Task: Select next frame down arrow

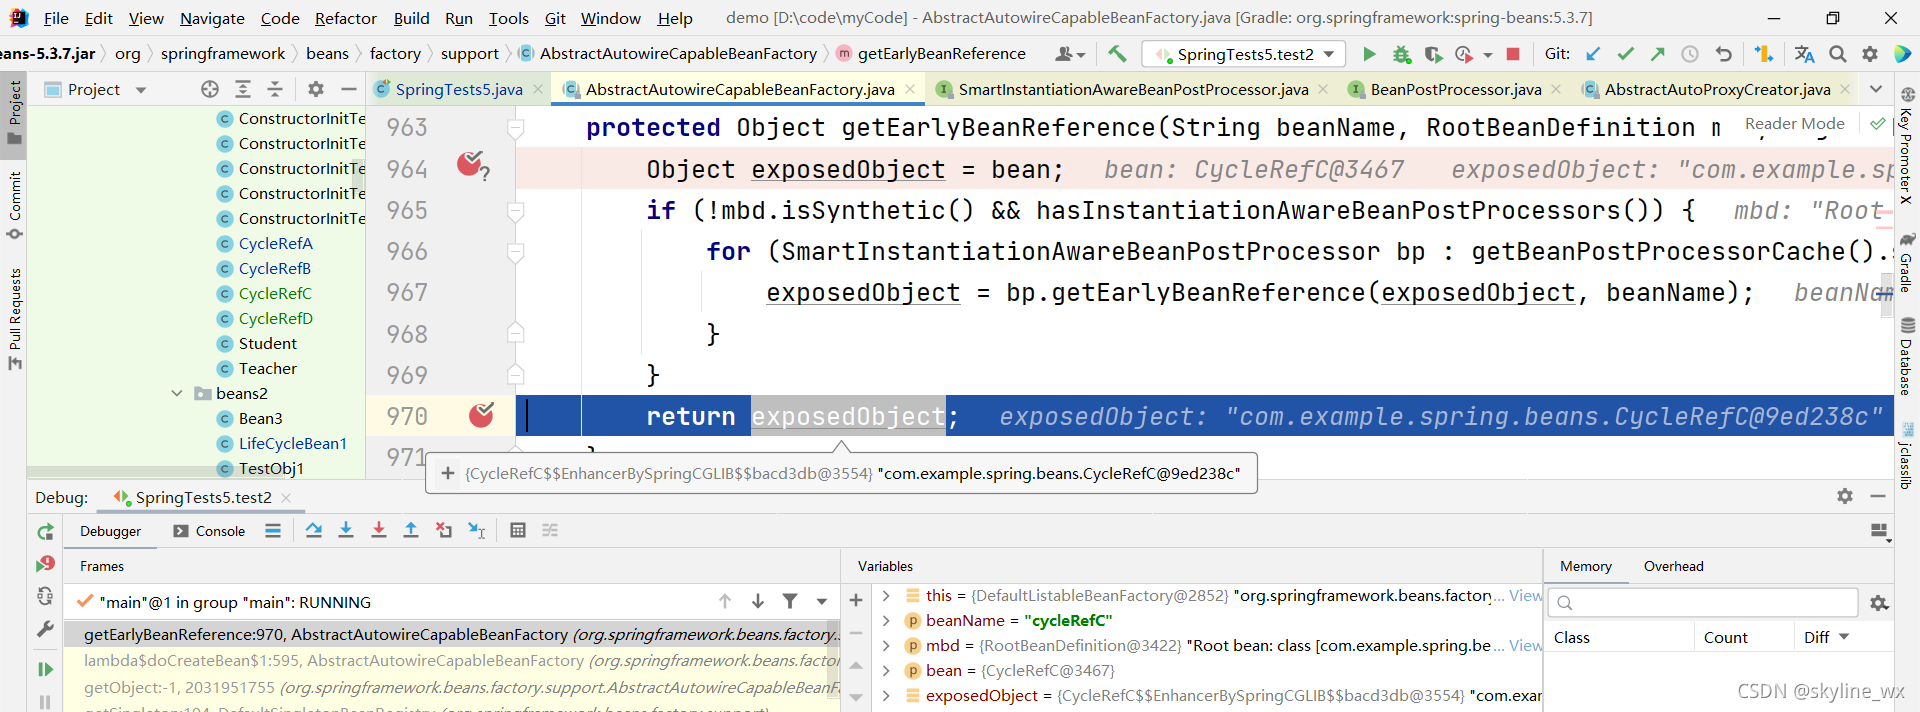Action: [x=758, y=601]
